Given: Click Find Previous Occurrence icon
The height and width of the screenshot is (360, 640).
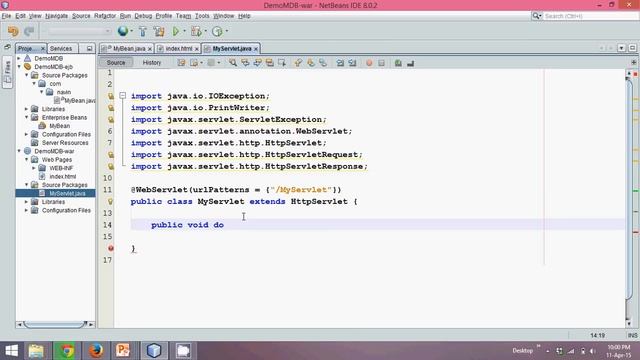Looking at the screenshot, I should click(245, 63).
